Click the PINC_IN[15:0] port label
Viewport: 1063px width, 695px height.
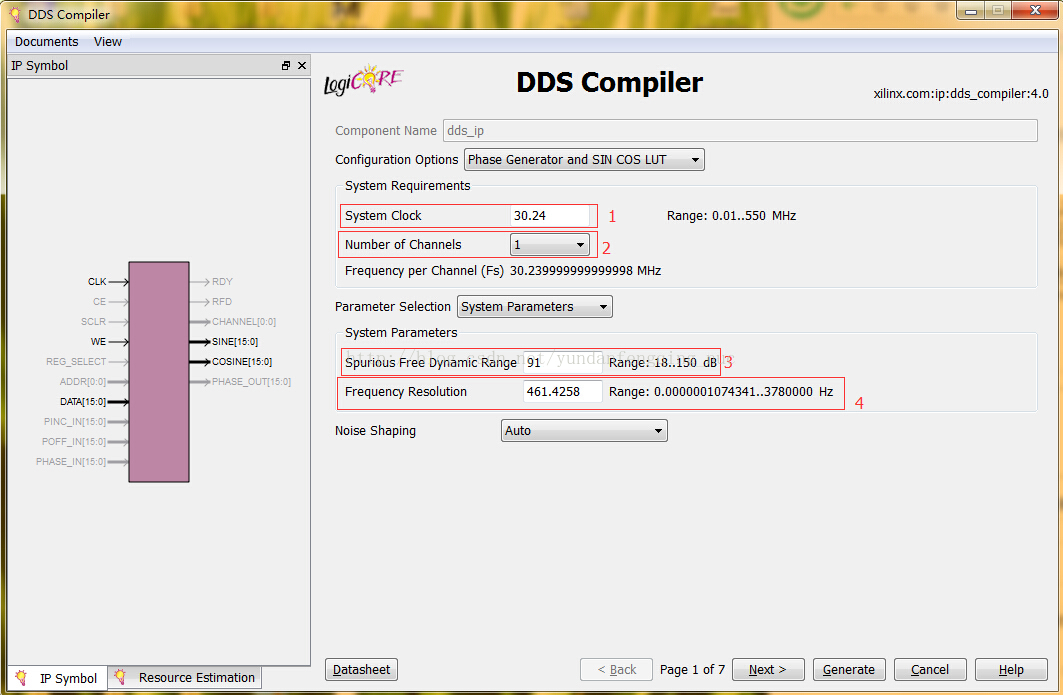coord(75,422)
